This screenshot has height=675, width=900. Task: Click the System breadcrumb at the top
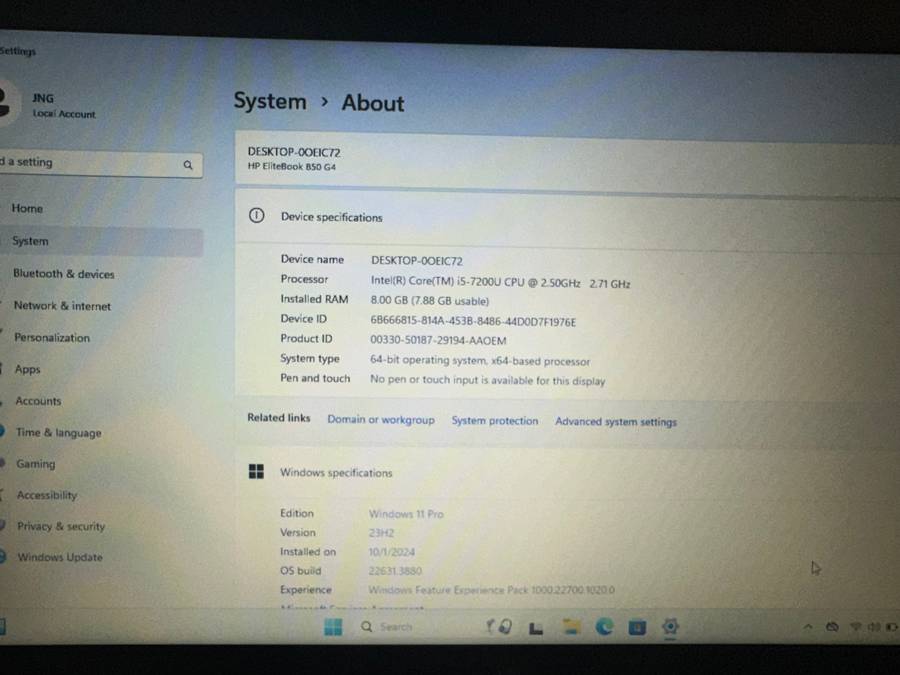pos(269,101)
